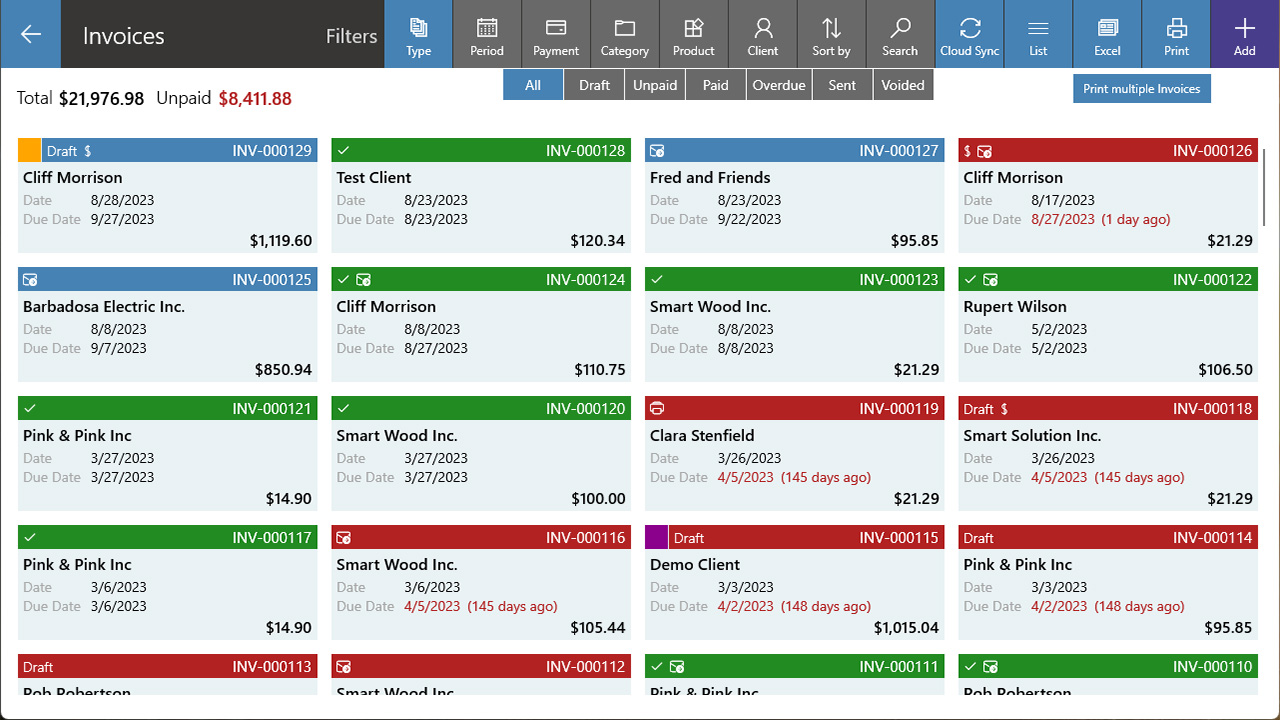1280x720 pixels.
Task: Click the $120.34 amount
Action: pyautogui.click(x=598, y=241)
